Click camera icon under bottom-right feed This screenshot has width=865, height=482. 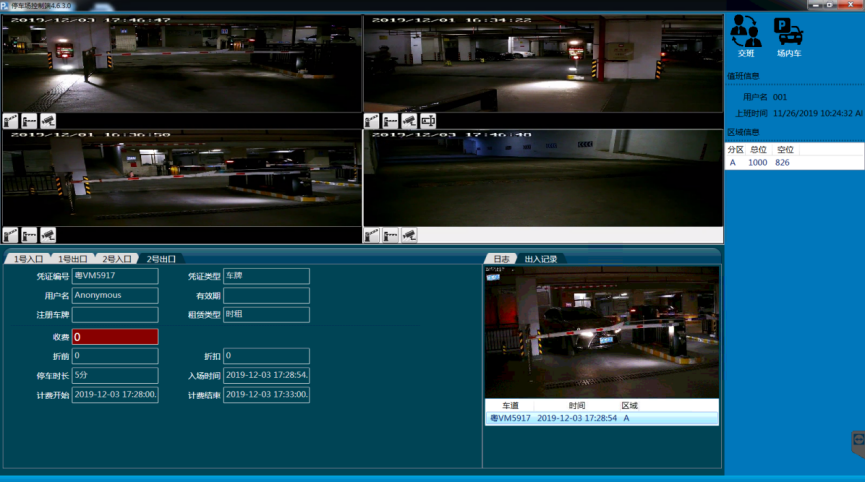[409, 235]
